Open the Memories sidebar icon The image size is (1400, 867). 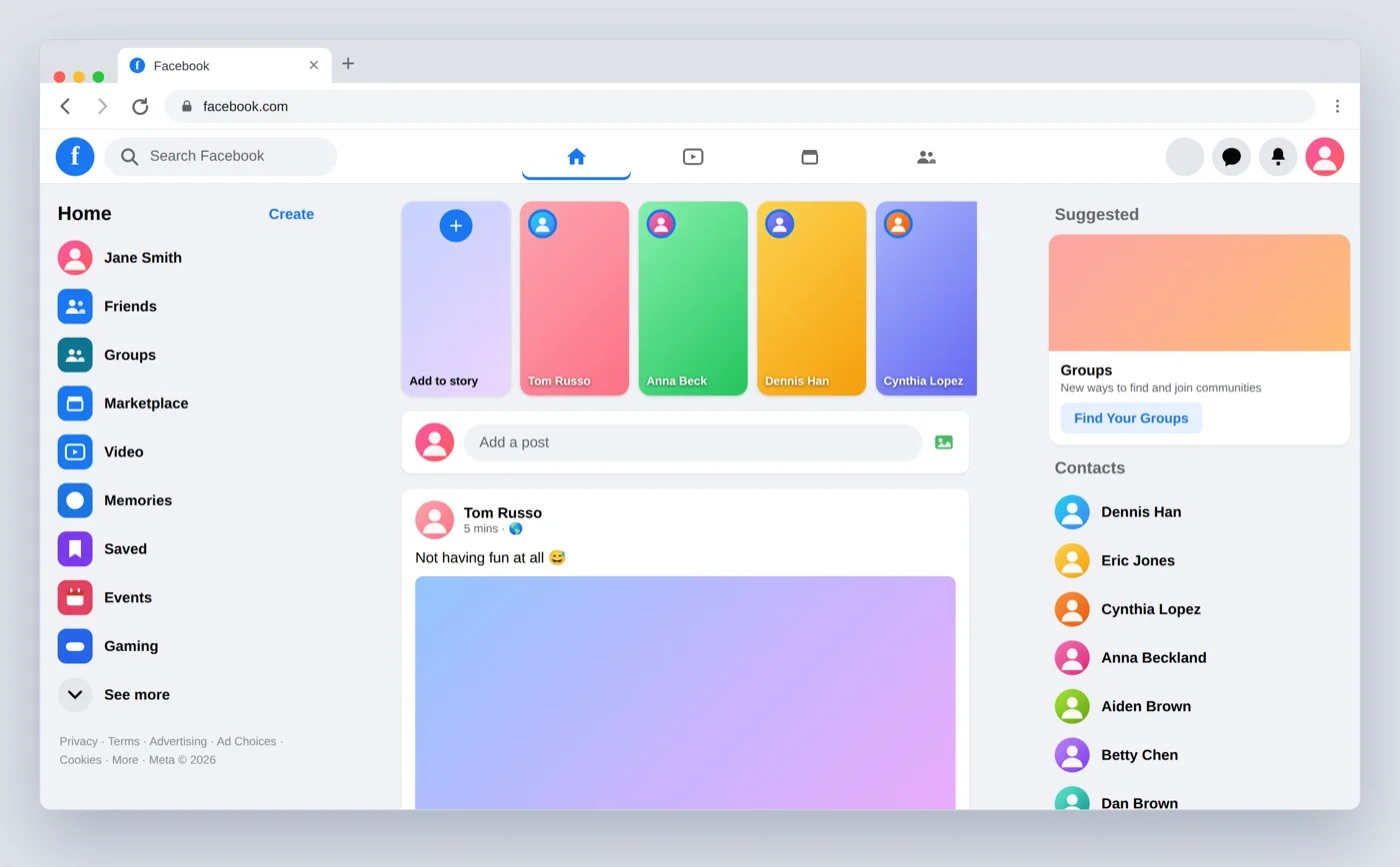click(x=75, y=500)
